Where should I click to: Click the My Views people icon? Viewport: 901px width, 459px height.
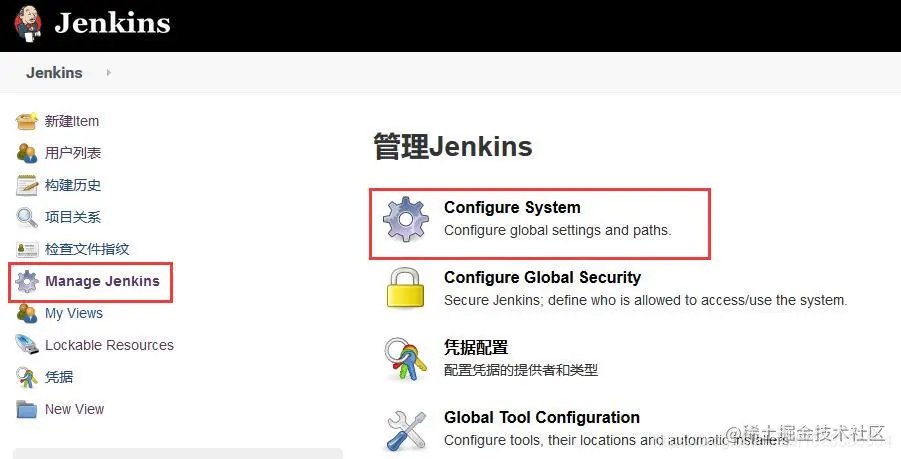click(x=26, y=314)
